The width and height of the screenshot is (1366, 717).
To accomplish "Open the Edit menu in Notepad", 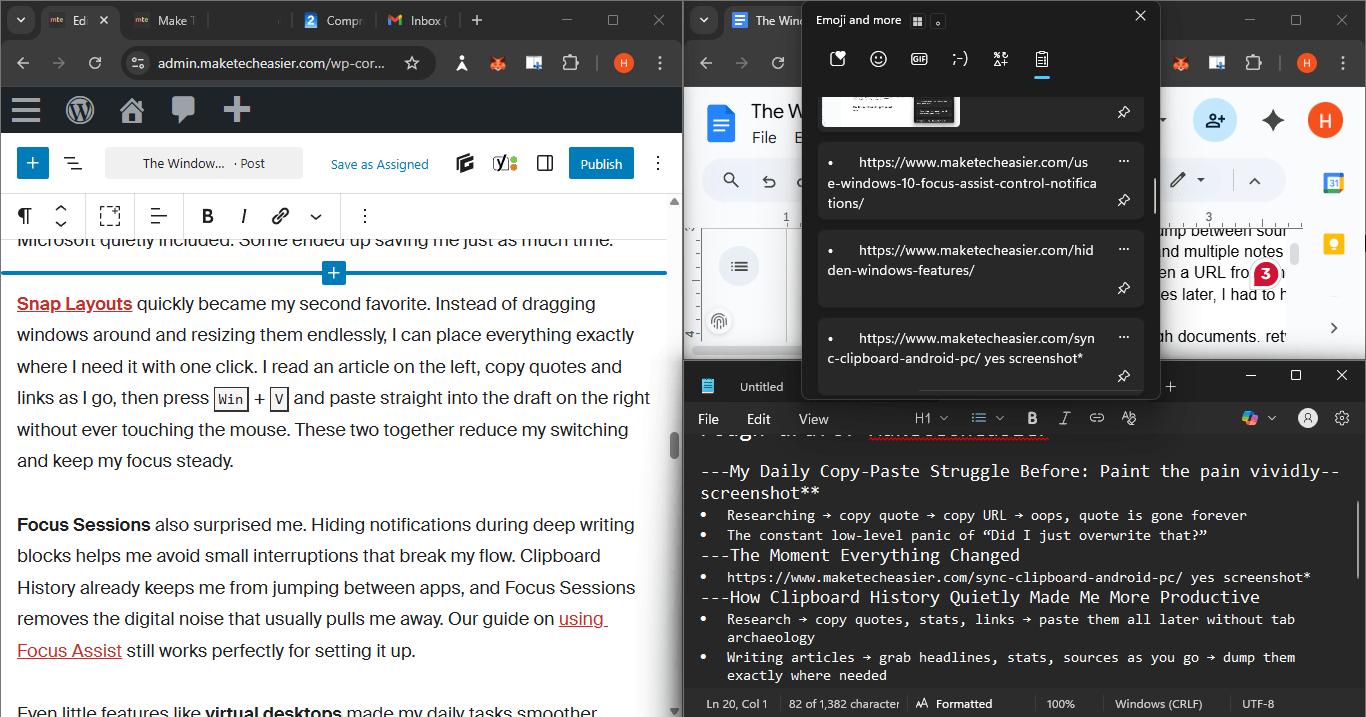I will click(759, 419).
